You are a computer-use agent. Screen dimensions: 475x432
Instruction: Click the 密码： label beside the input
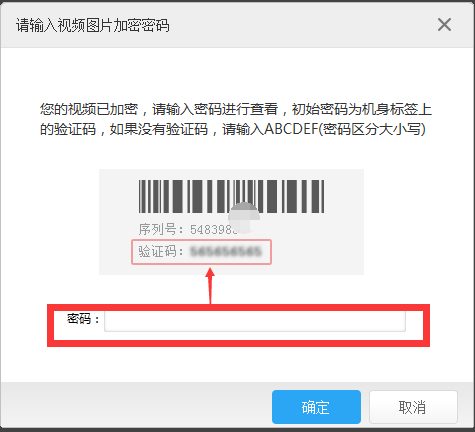coord(83,319)
